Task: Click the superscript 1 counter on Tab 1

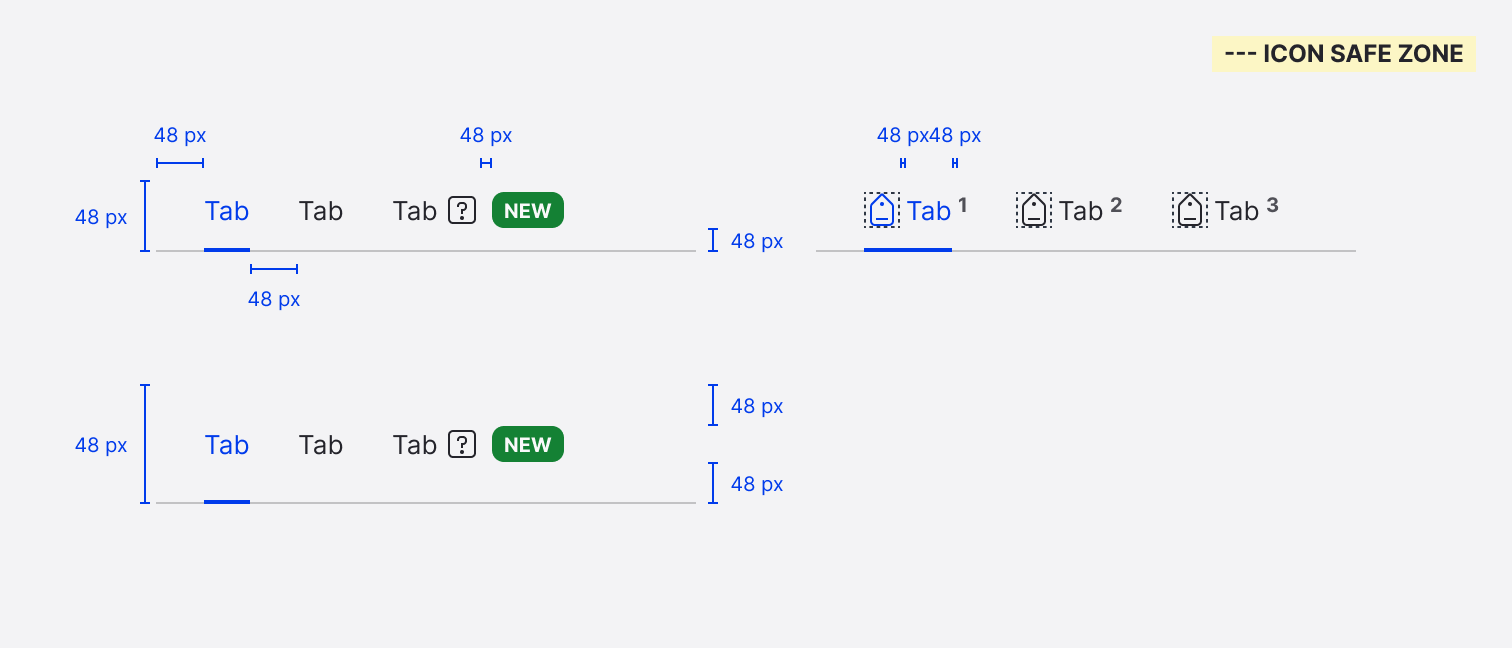Action: [962, 205]
